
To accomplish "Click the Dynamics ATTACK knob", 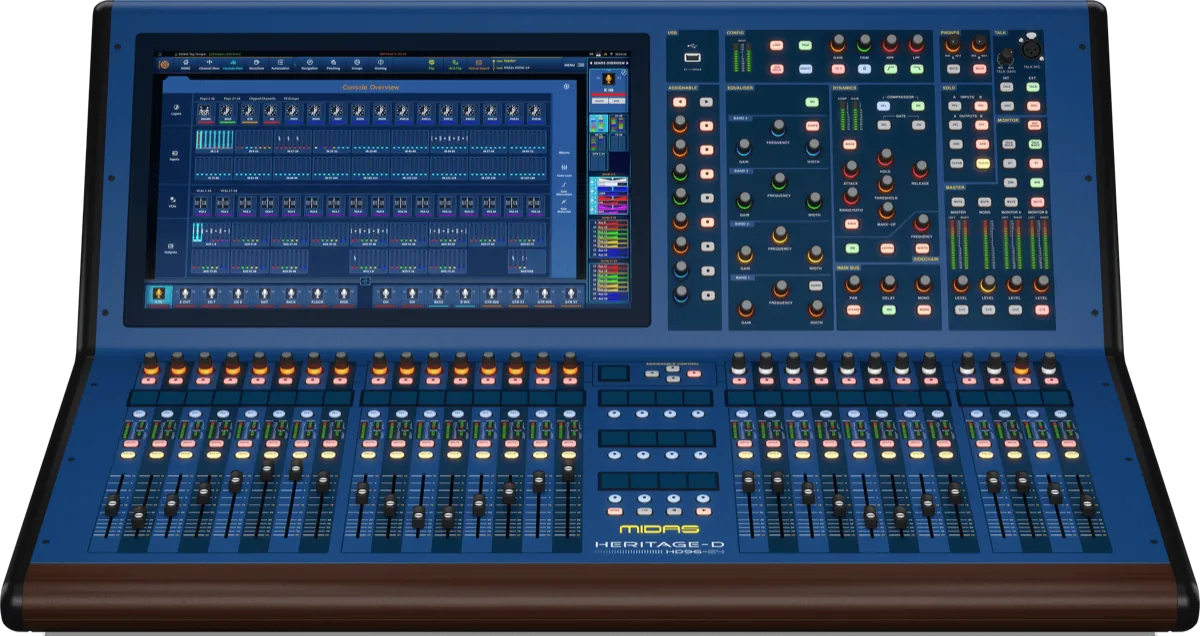I will (x=850, y=169).
